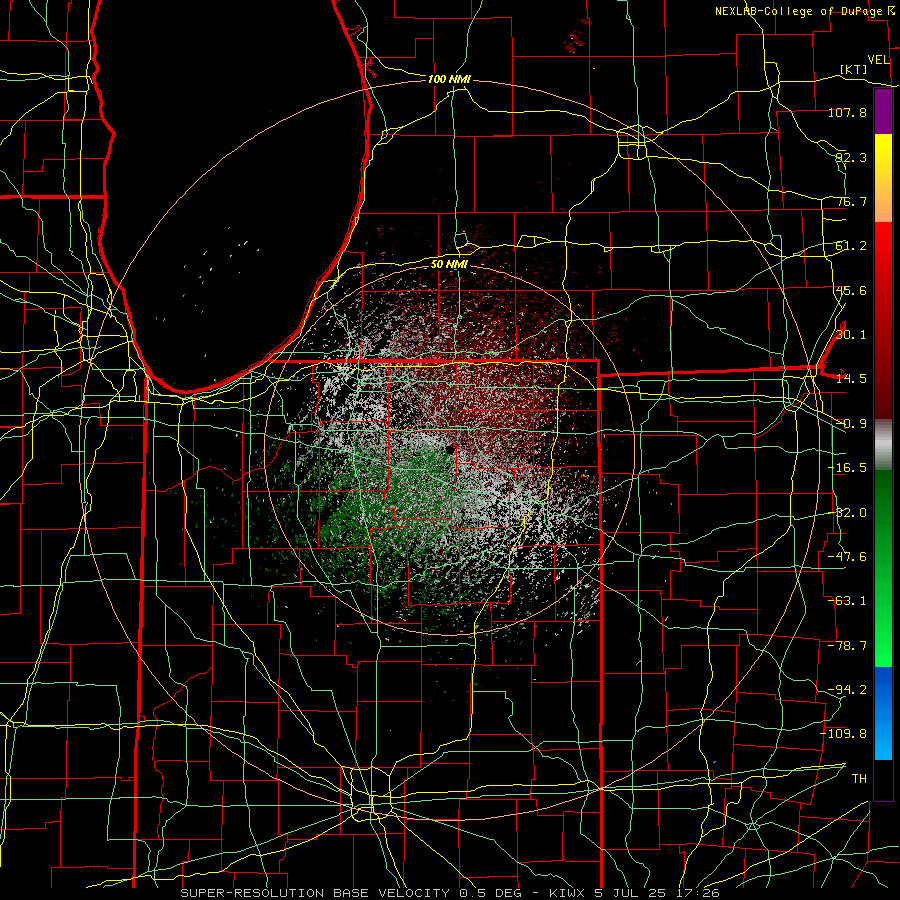This screenshot has height=900, width=900.
Task: Select the -109.8 velocity scale value
Action: coord(844,734)
